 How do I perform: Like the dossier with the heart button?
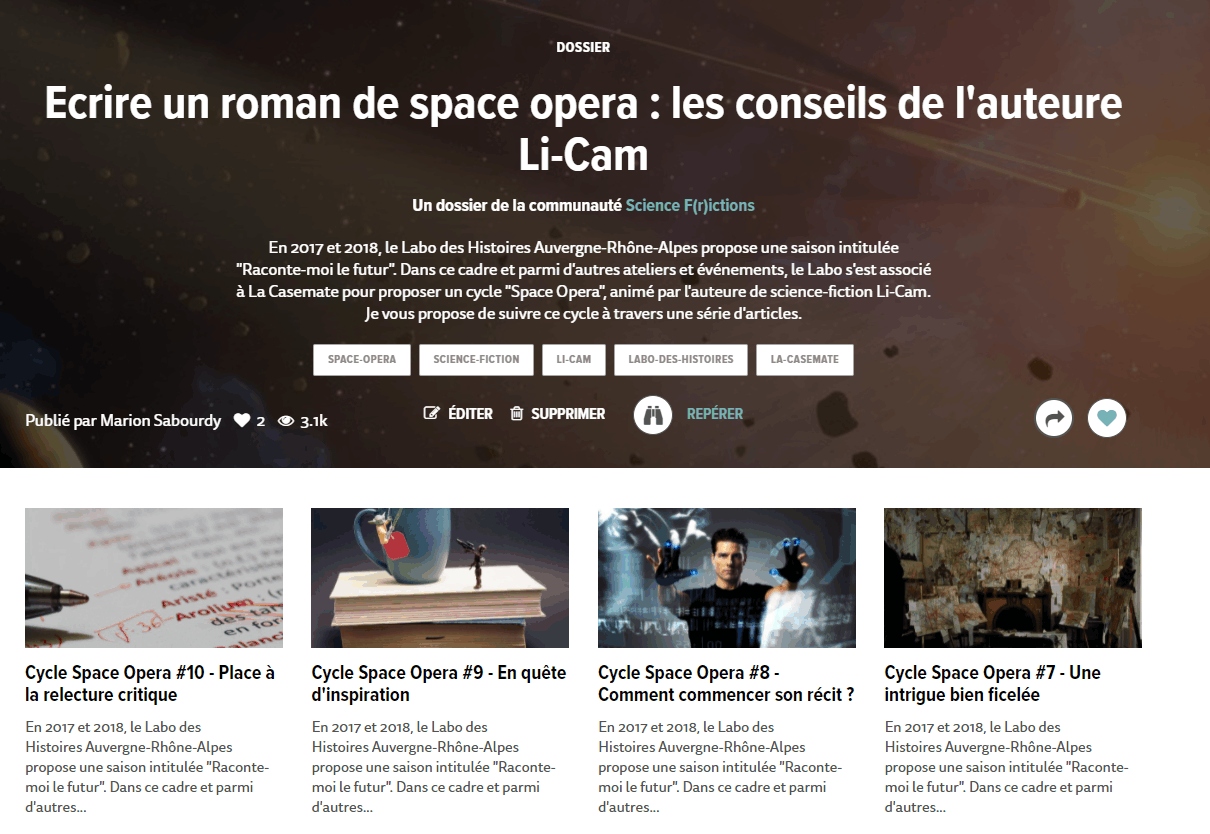1106,418
